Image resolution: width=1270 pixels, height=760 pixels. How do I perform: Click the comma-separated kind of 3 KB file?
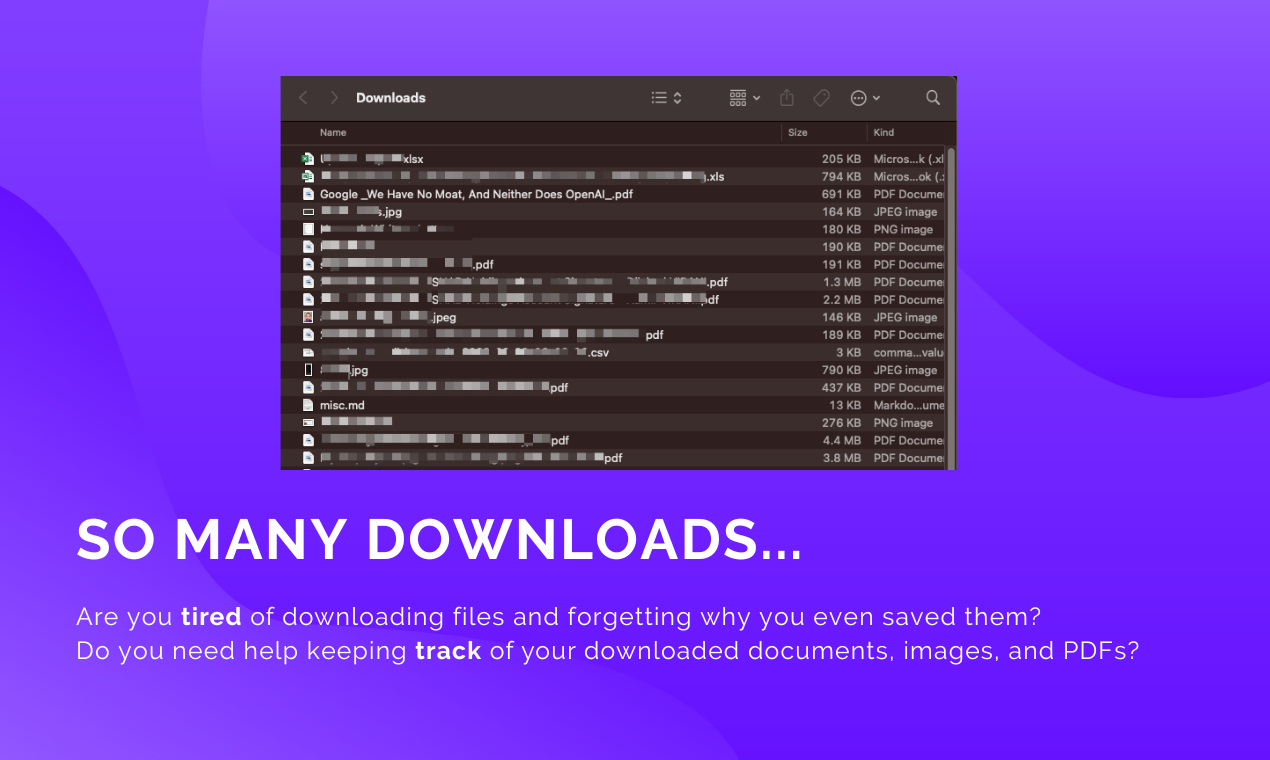[x=908, y=352]
